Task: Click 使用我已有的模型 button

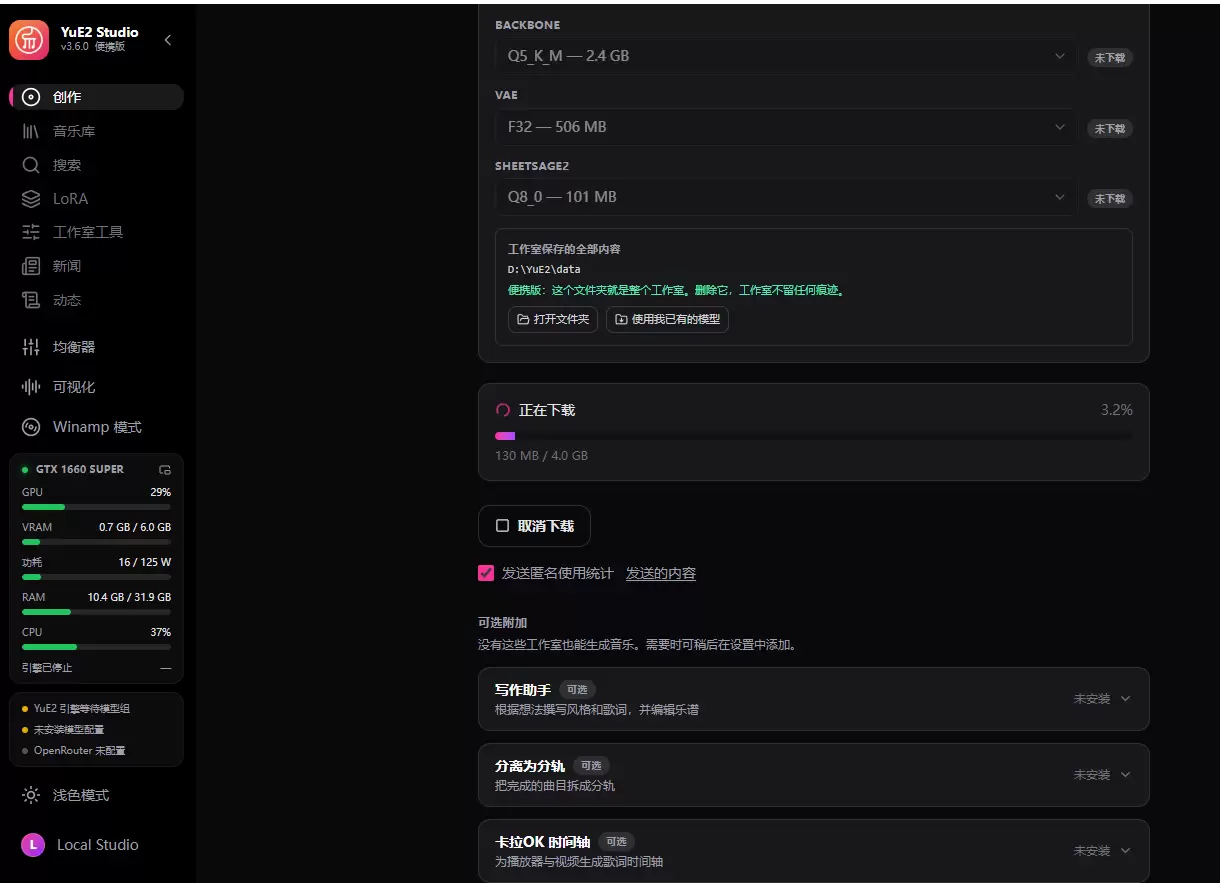Action: click(667, 320)
